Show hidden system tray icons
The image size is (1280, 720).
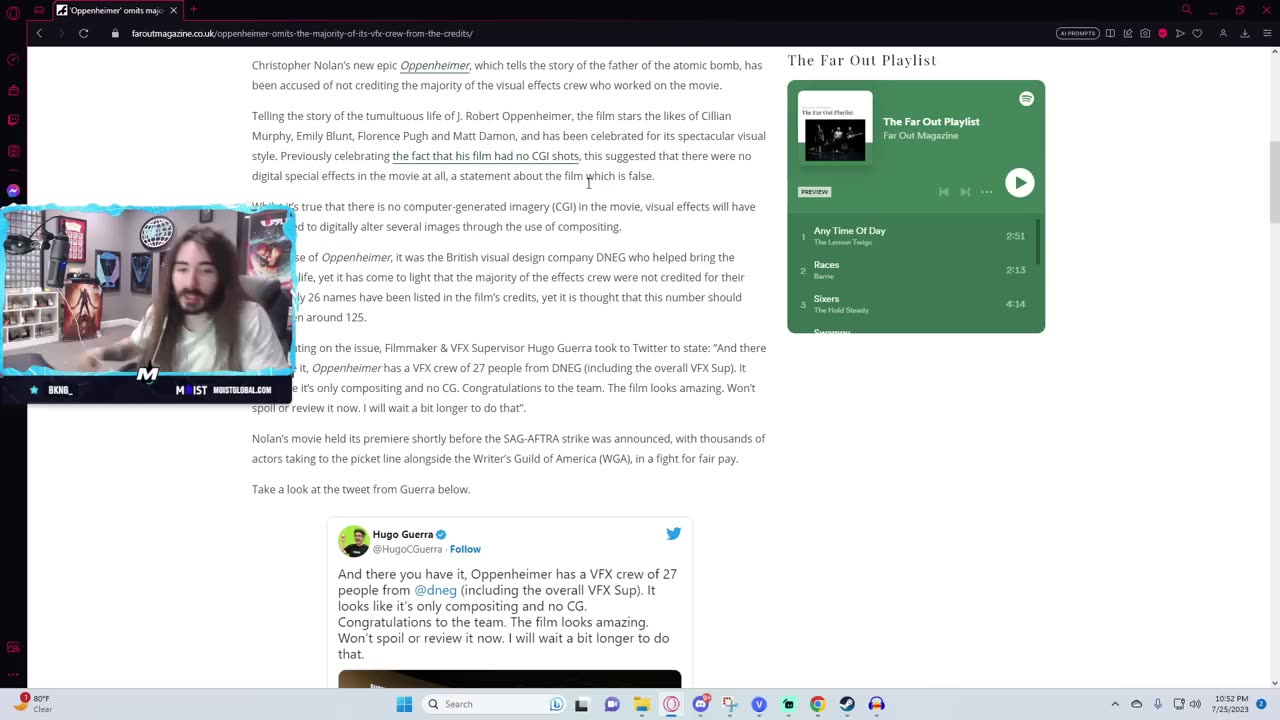(1115, 704)
